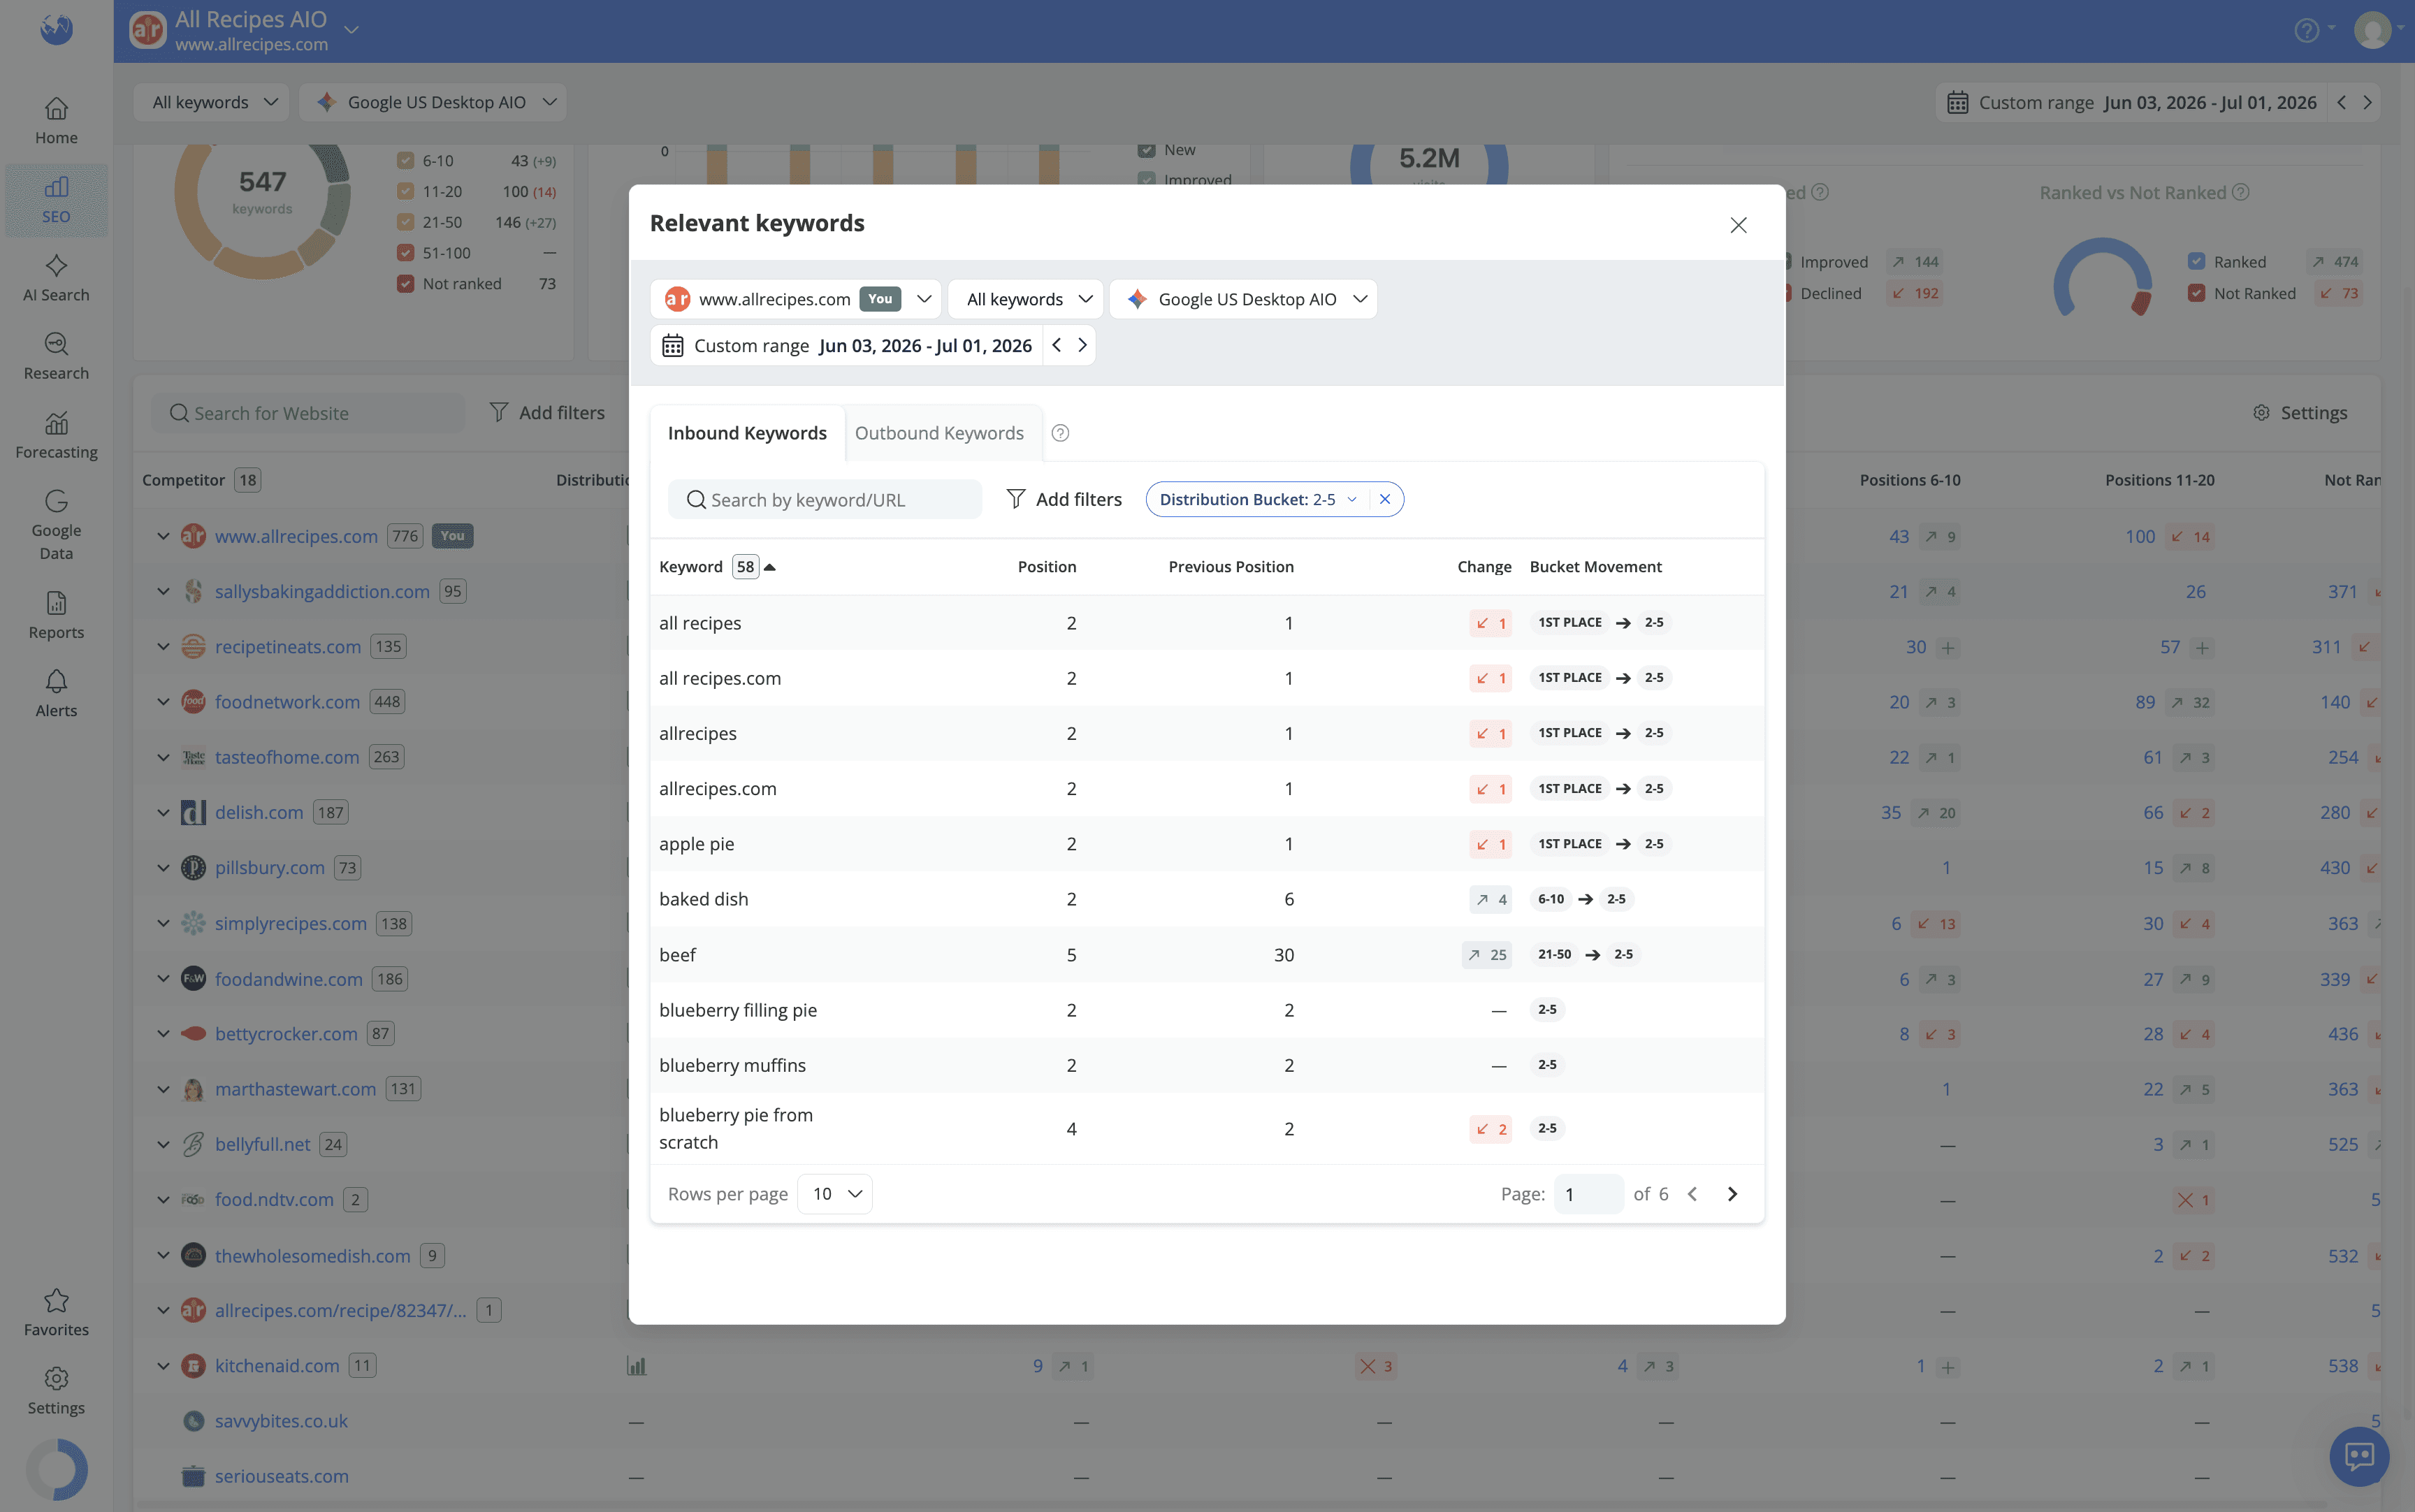
Task: Toggle the 11-20 positions checkbox
Action: point(405,191)
